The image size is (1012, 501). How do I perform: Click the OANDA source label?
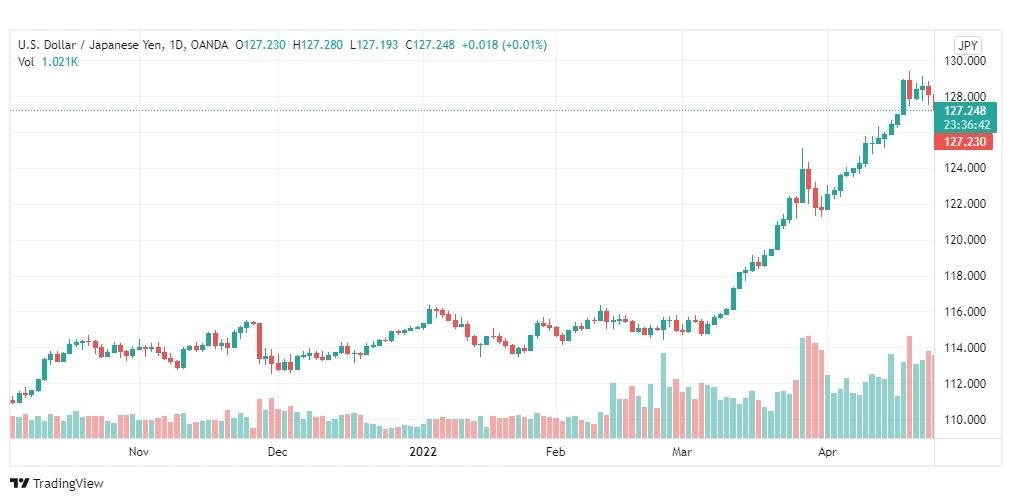pos(209,45)
